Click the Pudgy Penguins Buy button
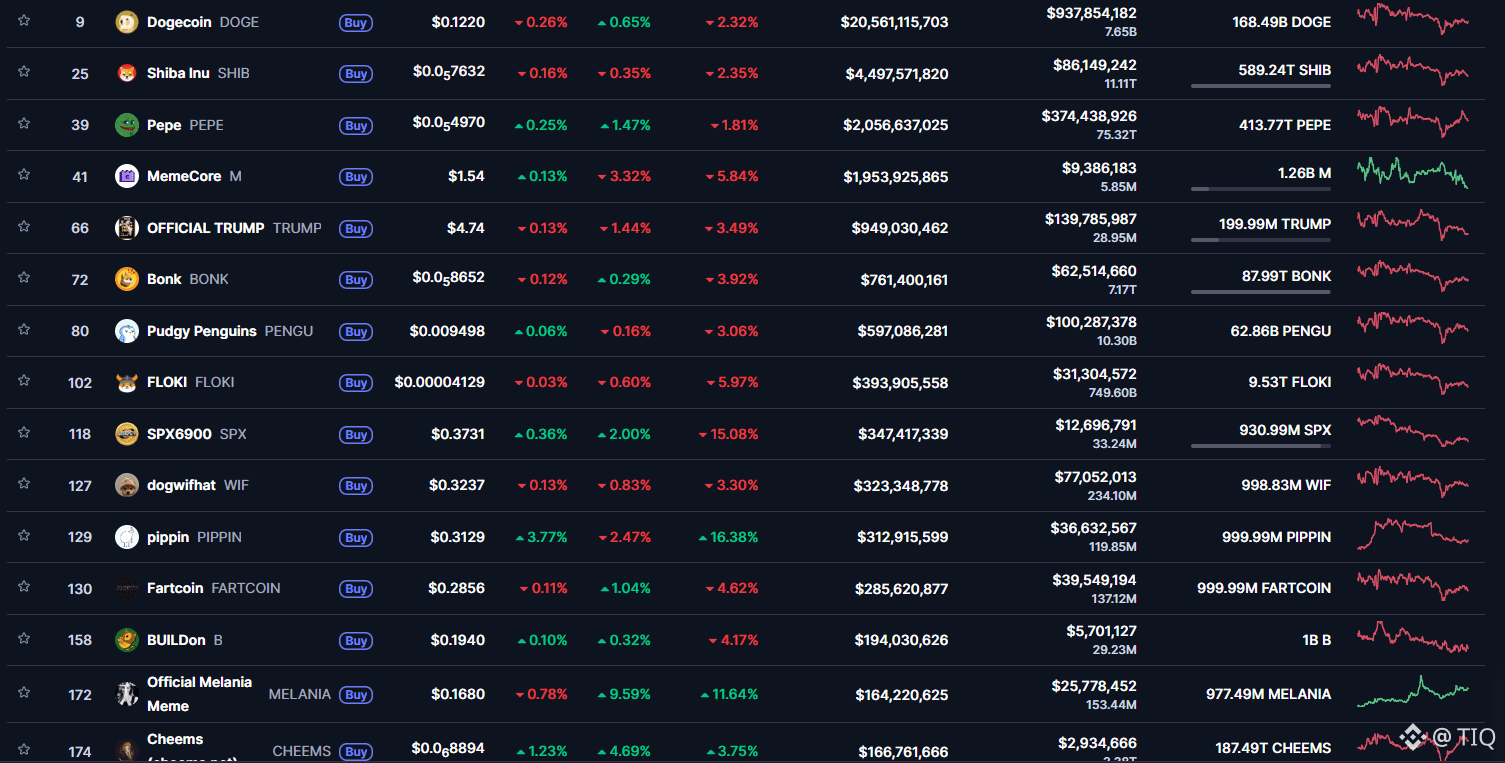Viewport: 1505px width, 763px height. (x=356, y=332)
